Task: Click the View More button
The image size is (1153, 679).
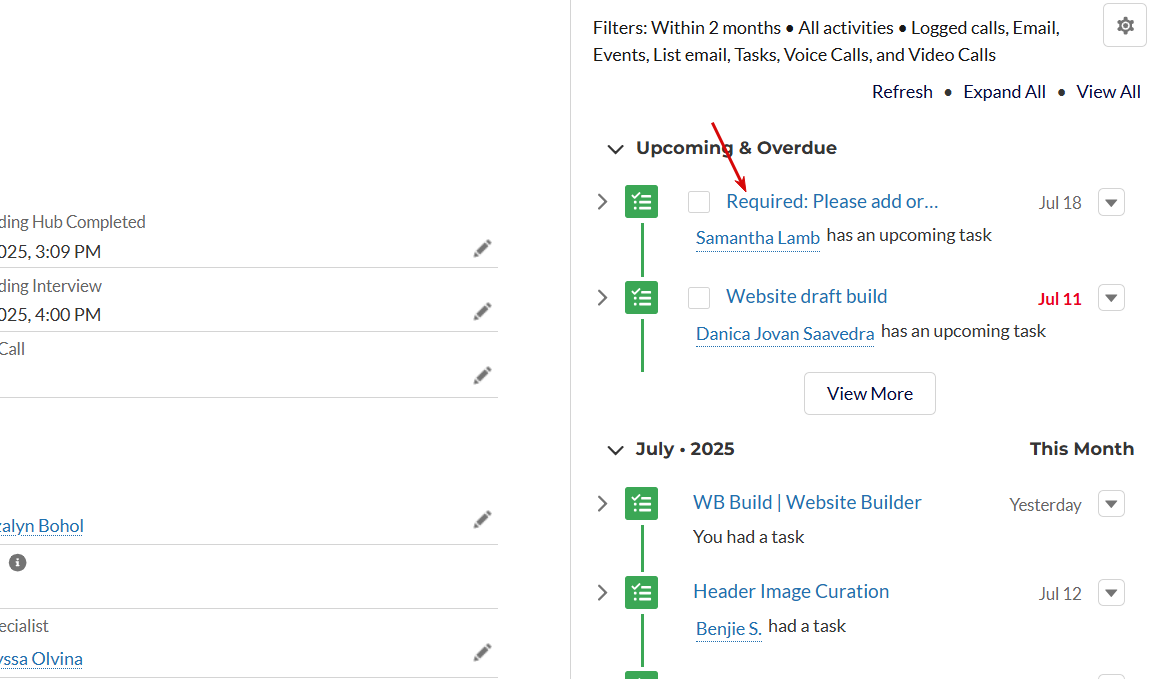Action: 870,394
